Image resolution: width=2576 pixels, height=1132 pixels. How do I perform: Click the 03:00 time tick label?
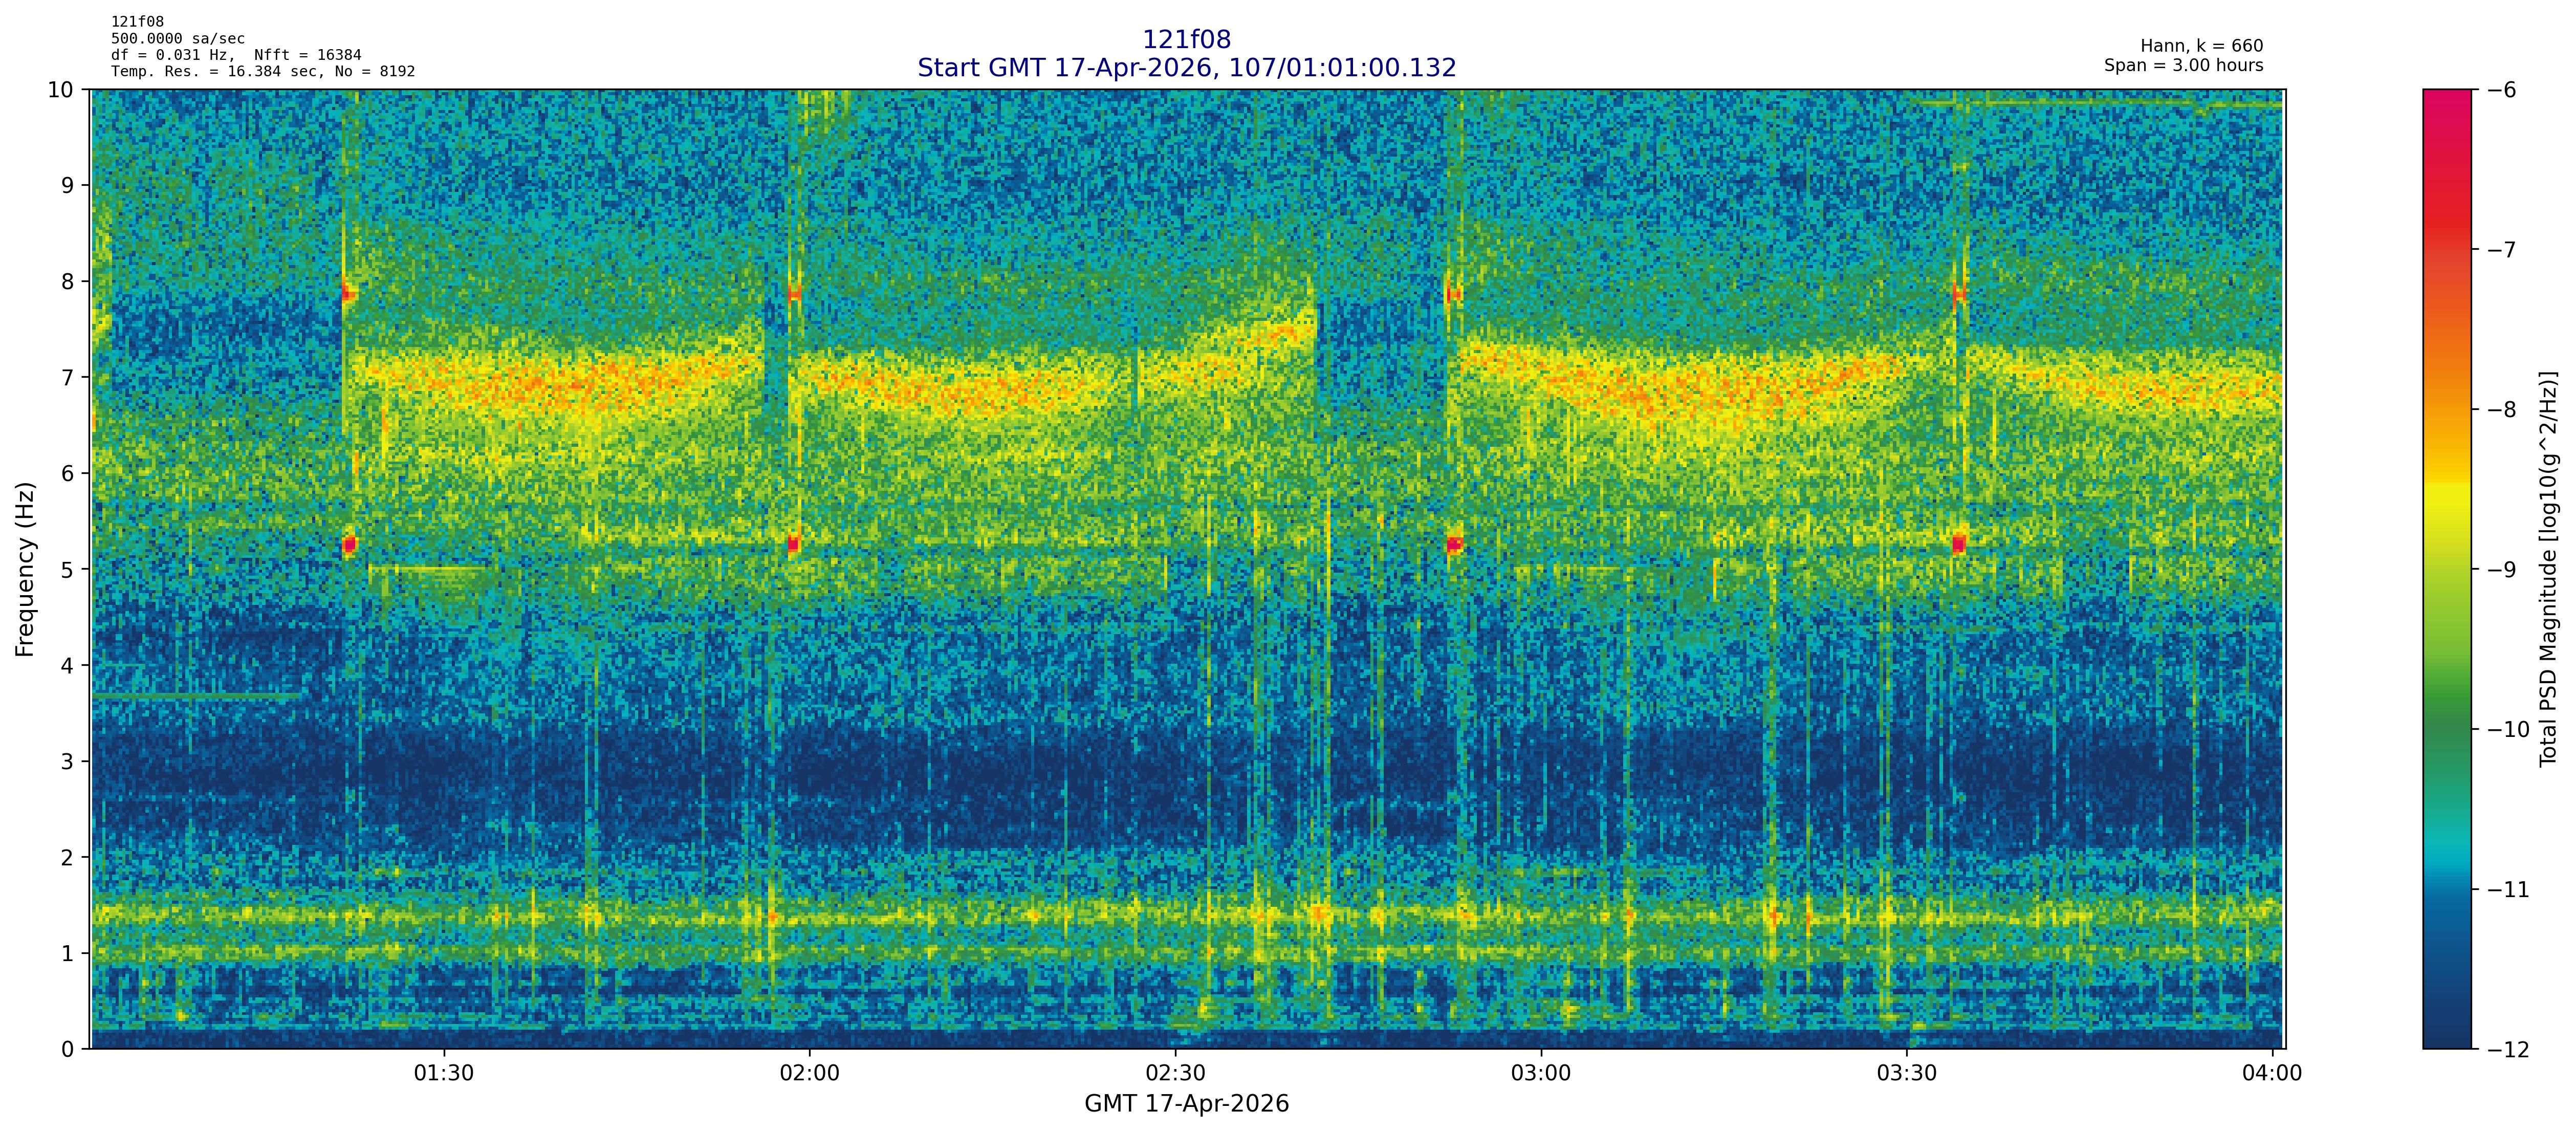point(1541,1074)
